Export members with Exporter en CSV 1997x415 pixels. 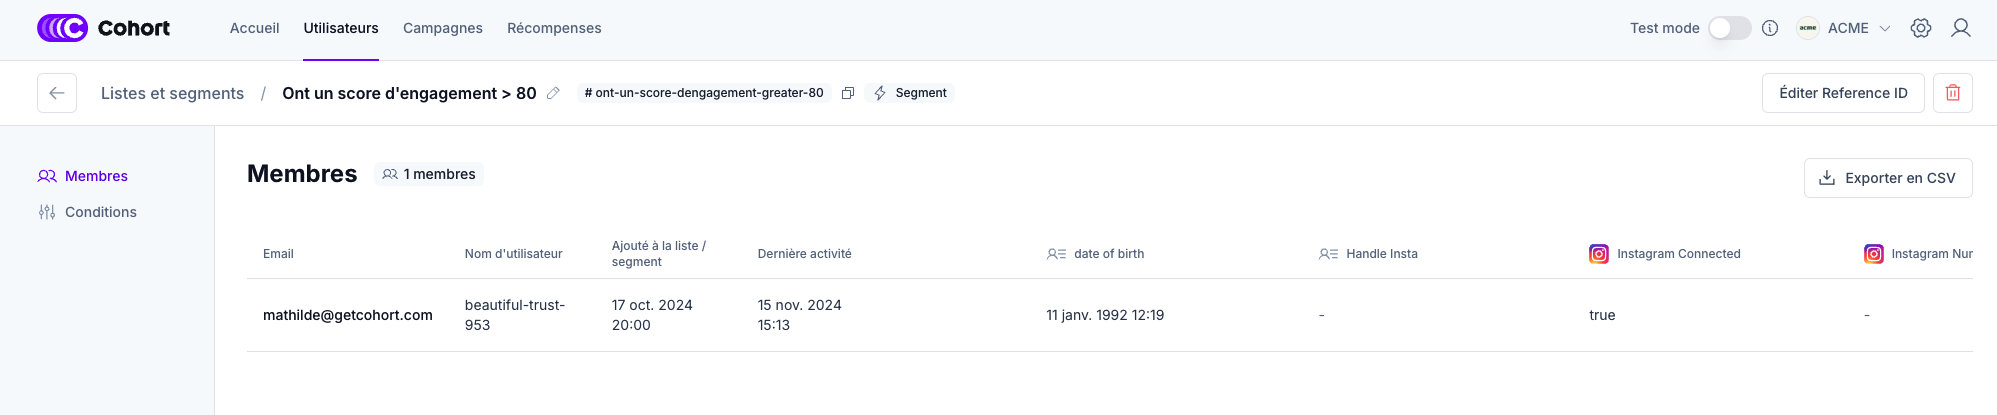point(1887,178)
